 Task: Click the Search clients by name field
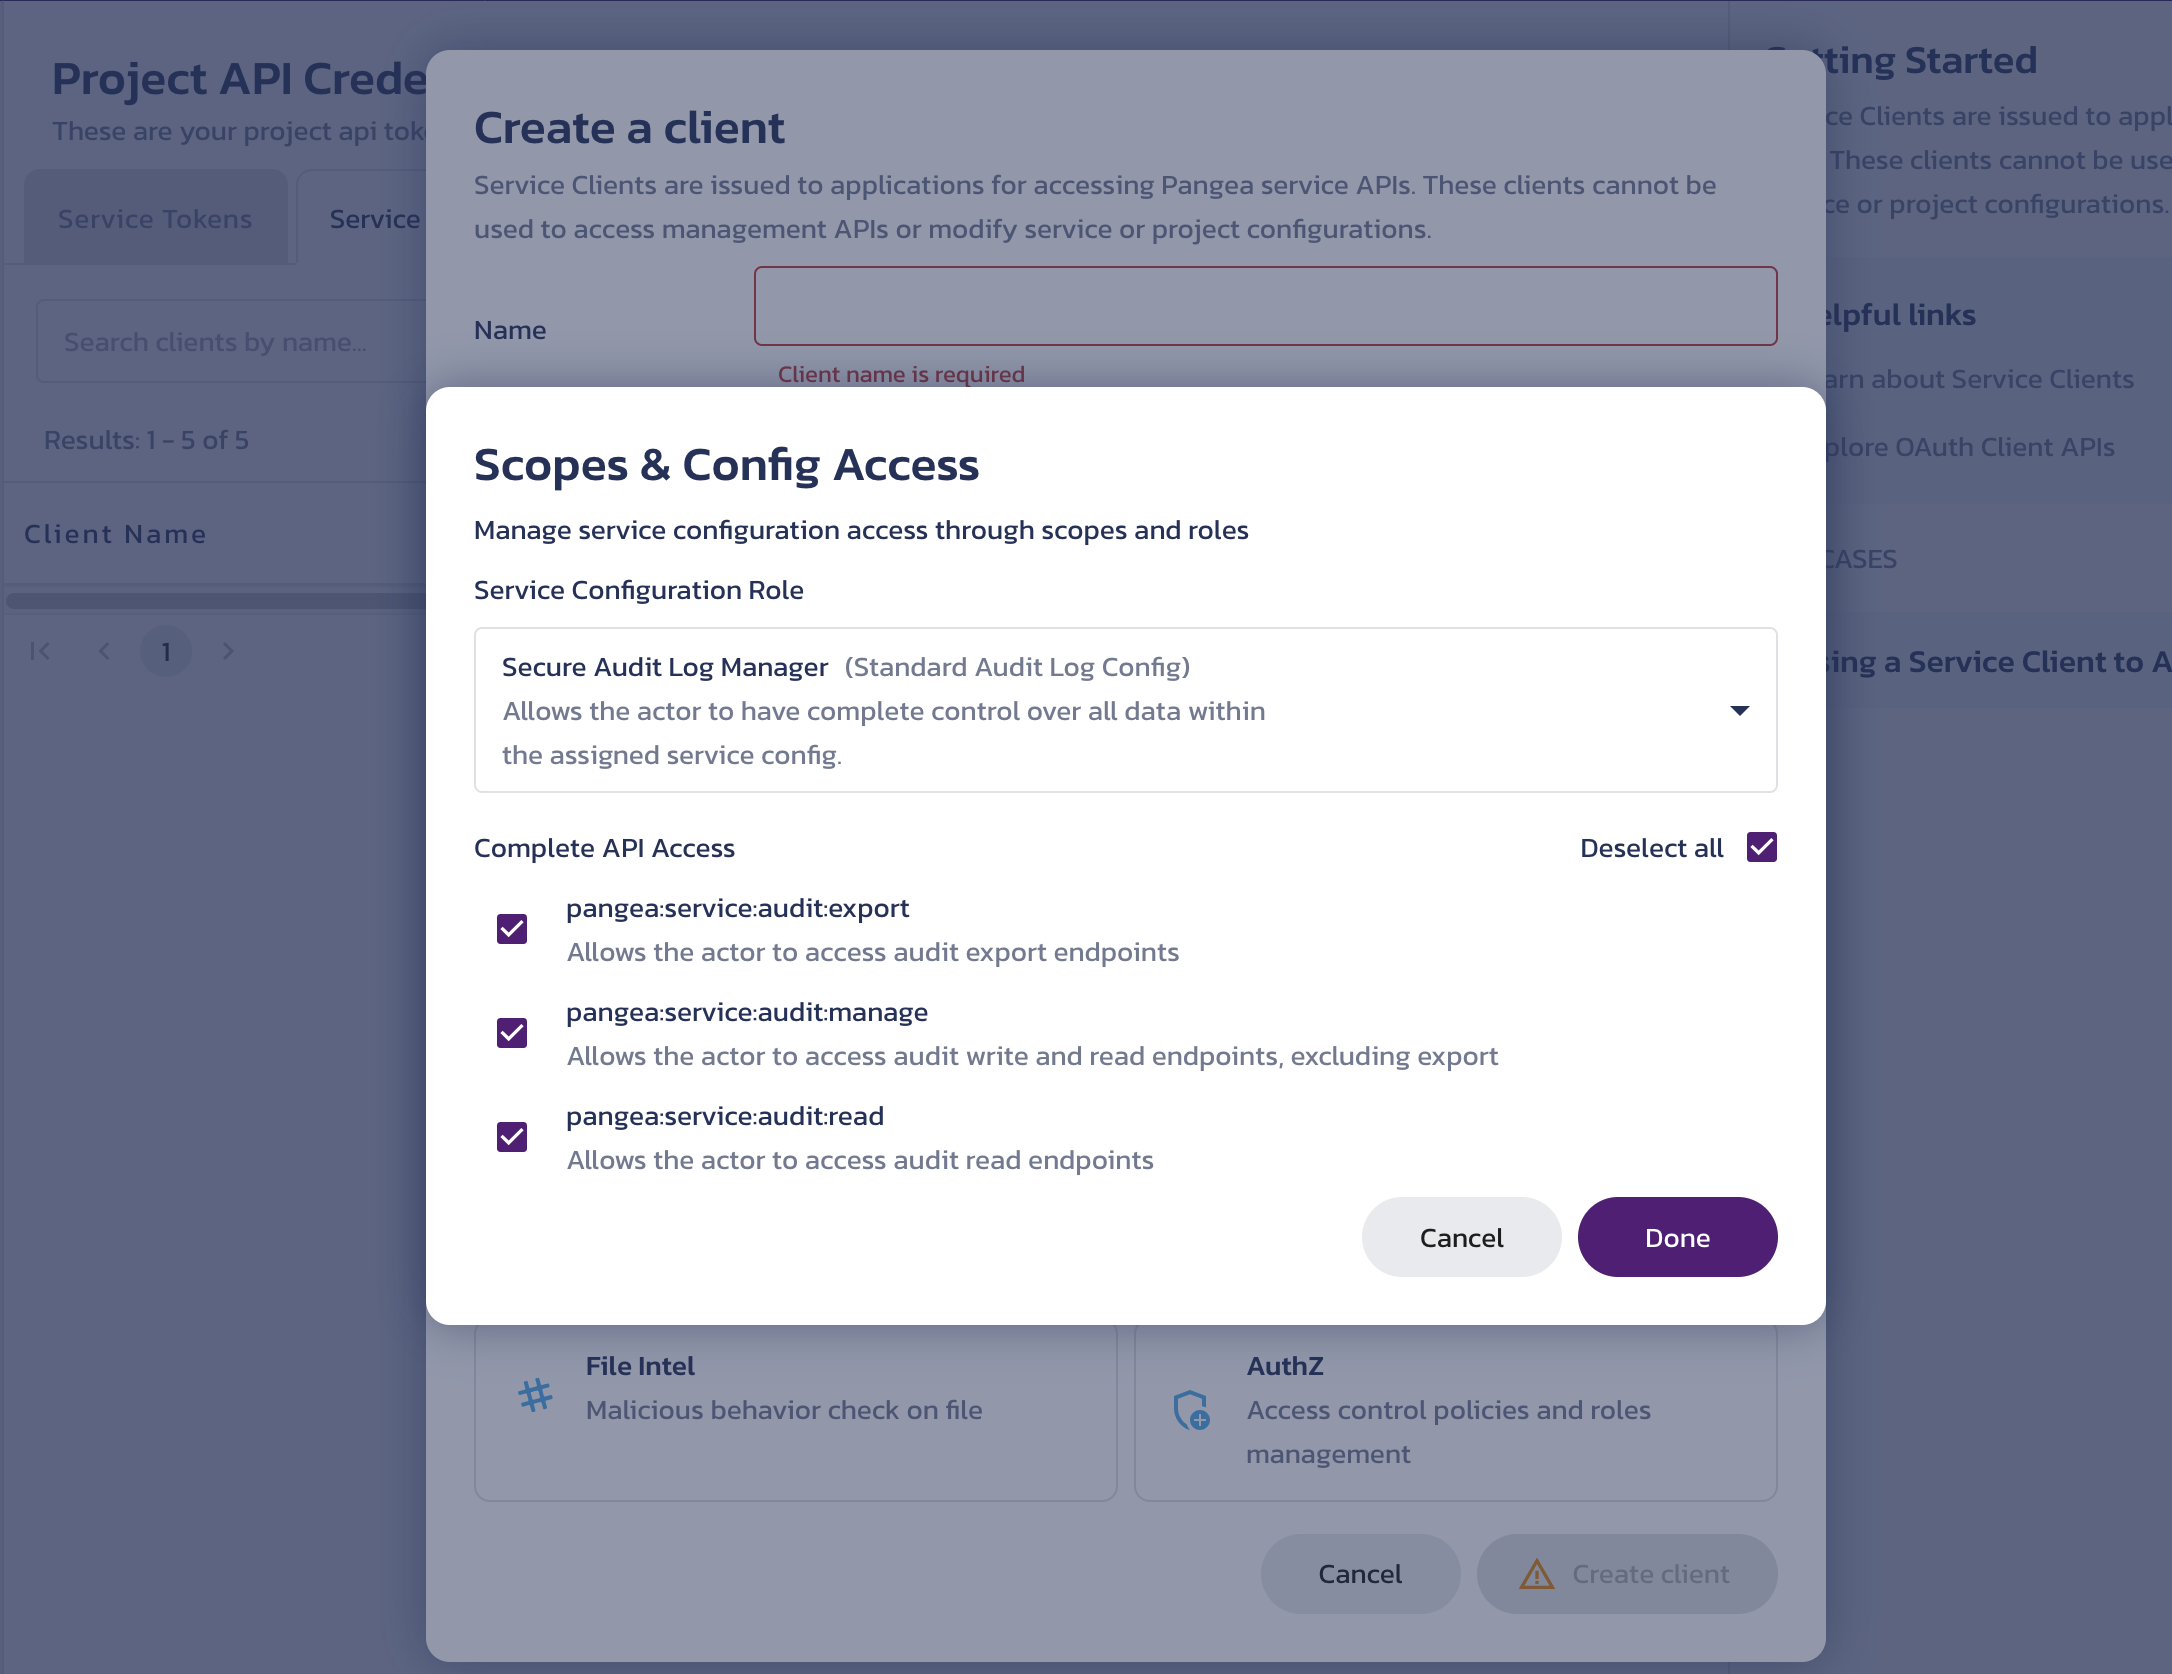[x=232, y=342]
